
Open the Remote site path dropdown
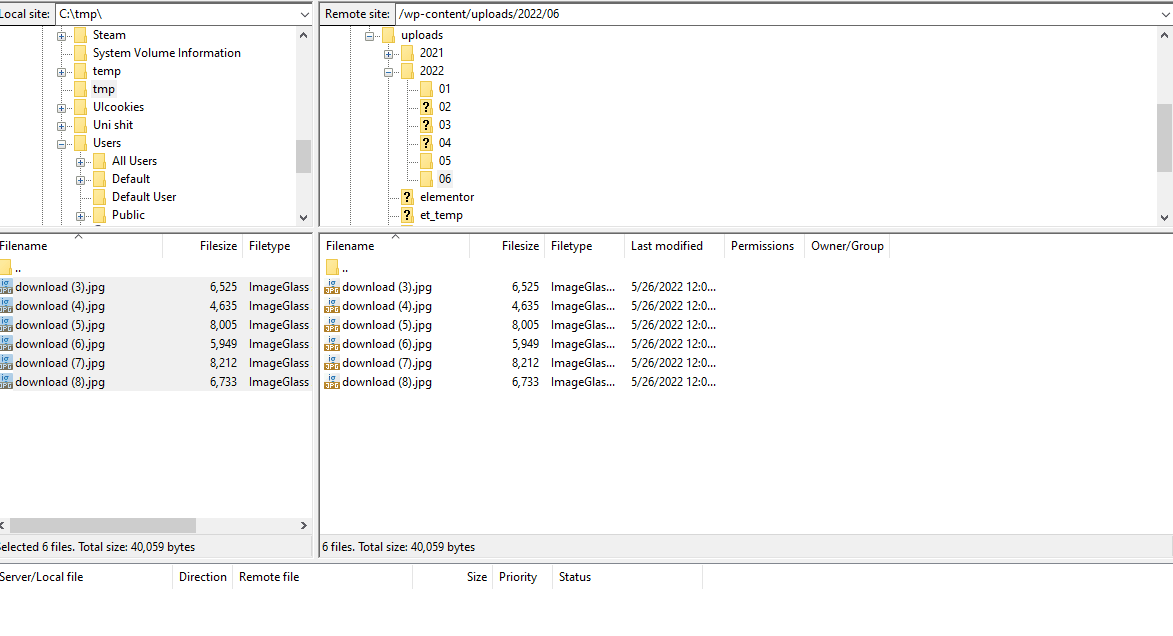1165,14
